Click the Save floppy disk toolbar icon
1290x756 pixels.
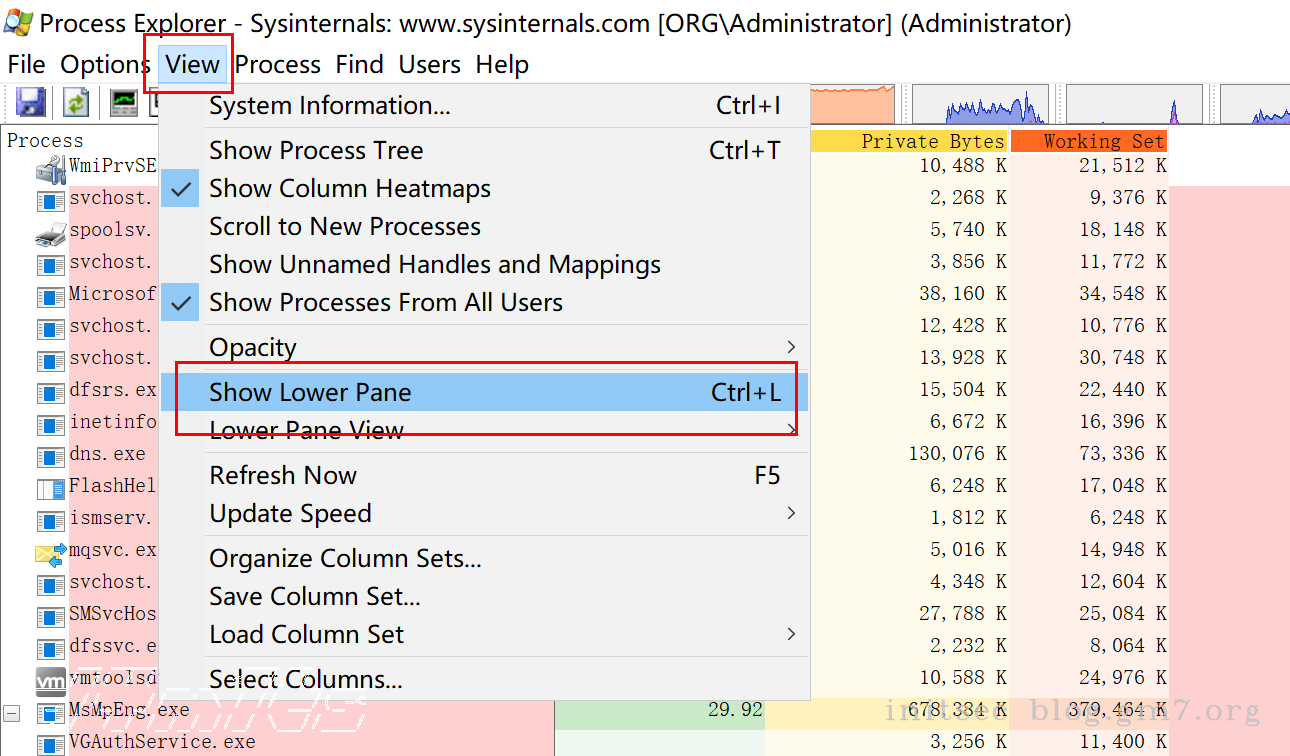coord(30,102)
